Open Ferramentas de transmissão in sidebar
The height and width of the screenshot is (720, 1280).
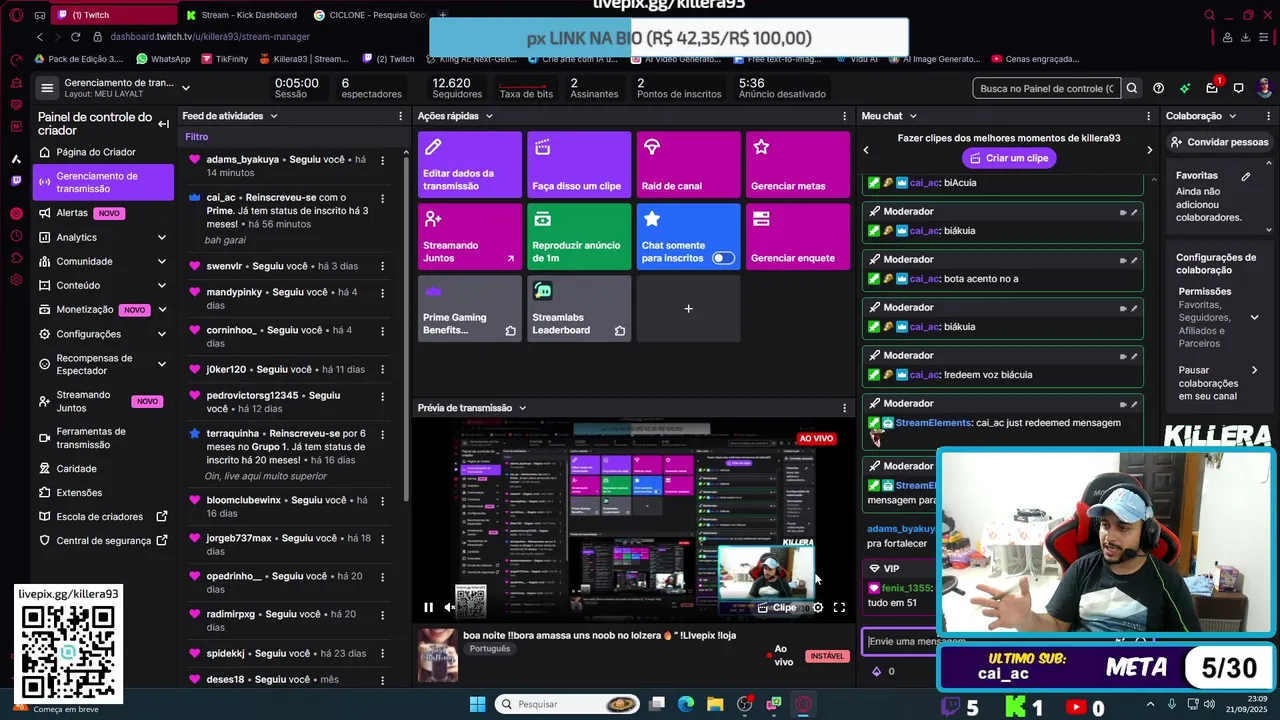102,438
